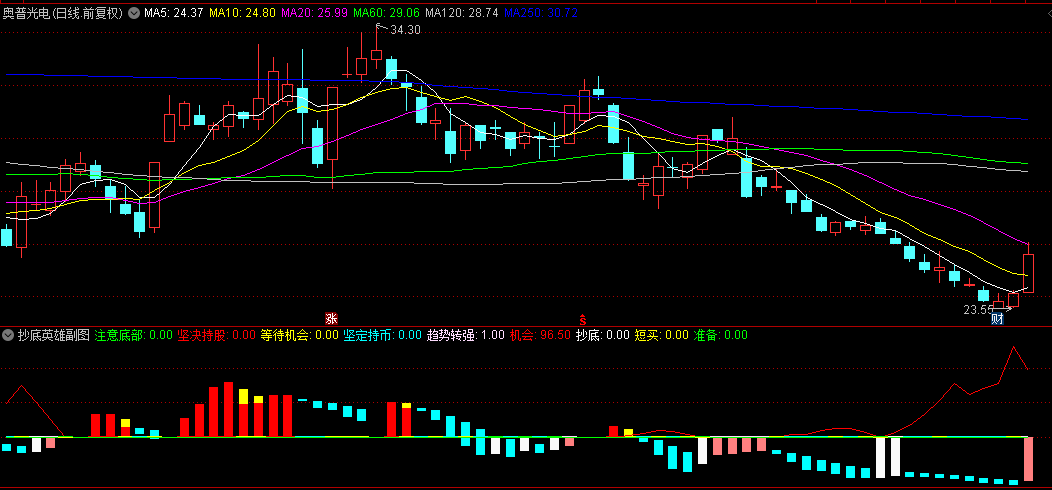Click the red S signal marker
Screen dimensions: 1052x490
[583, 319]
